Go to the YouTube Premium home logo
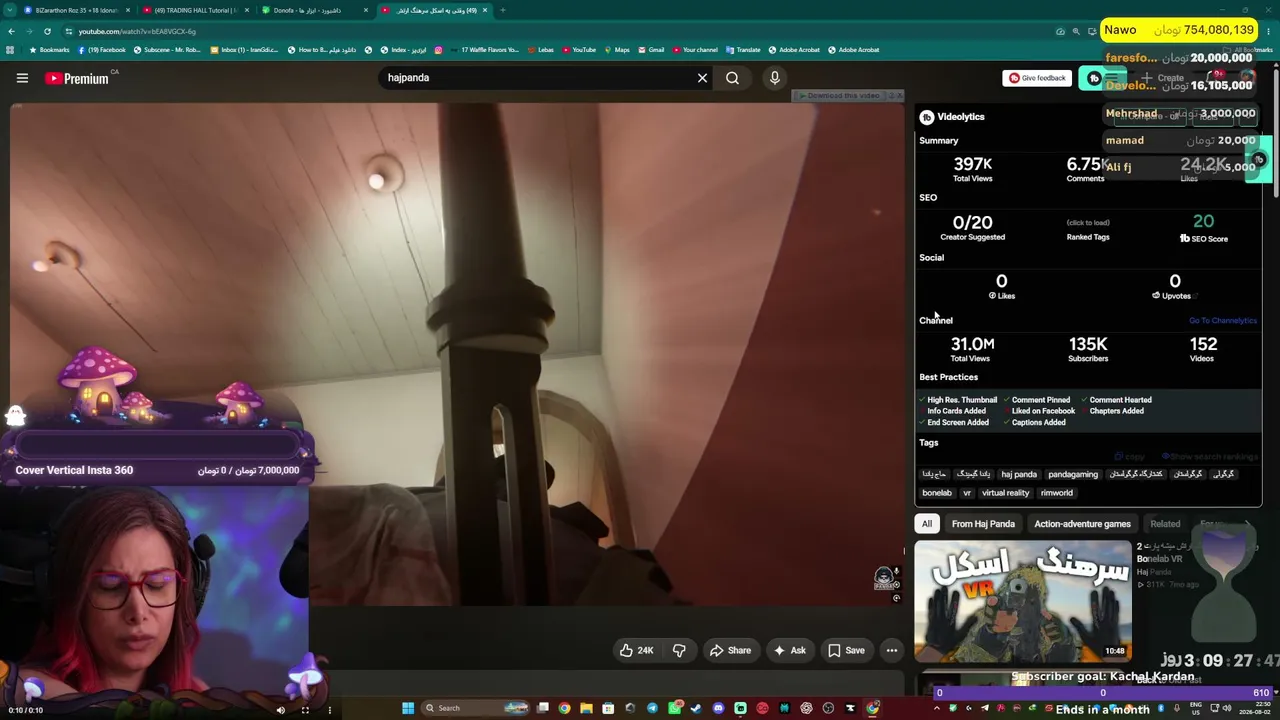This screenshot has height=720, width=1280. click(77, 78)
